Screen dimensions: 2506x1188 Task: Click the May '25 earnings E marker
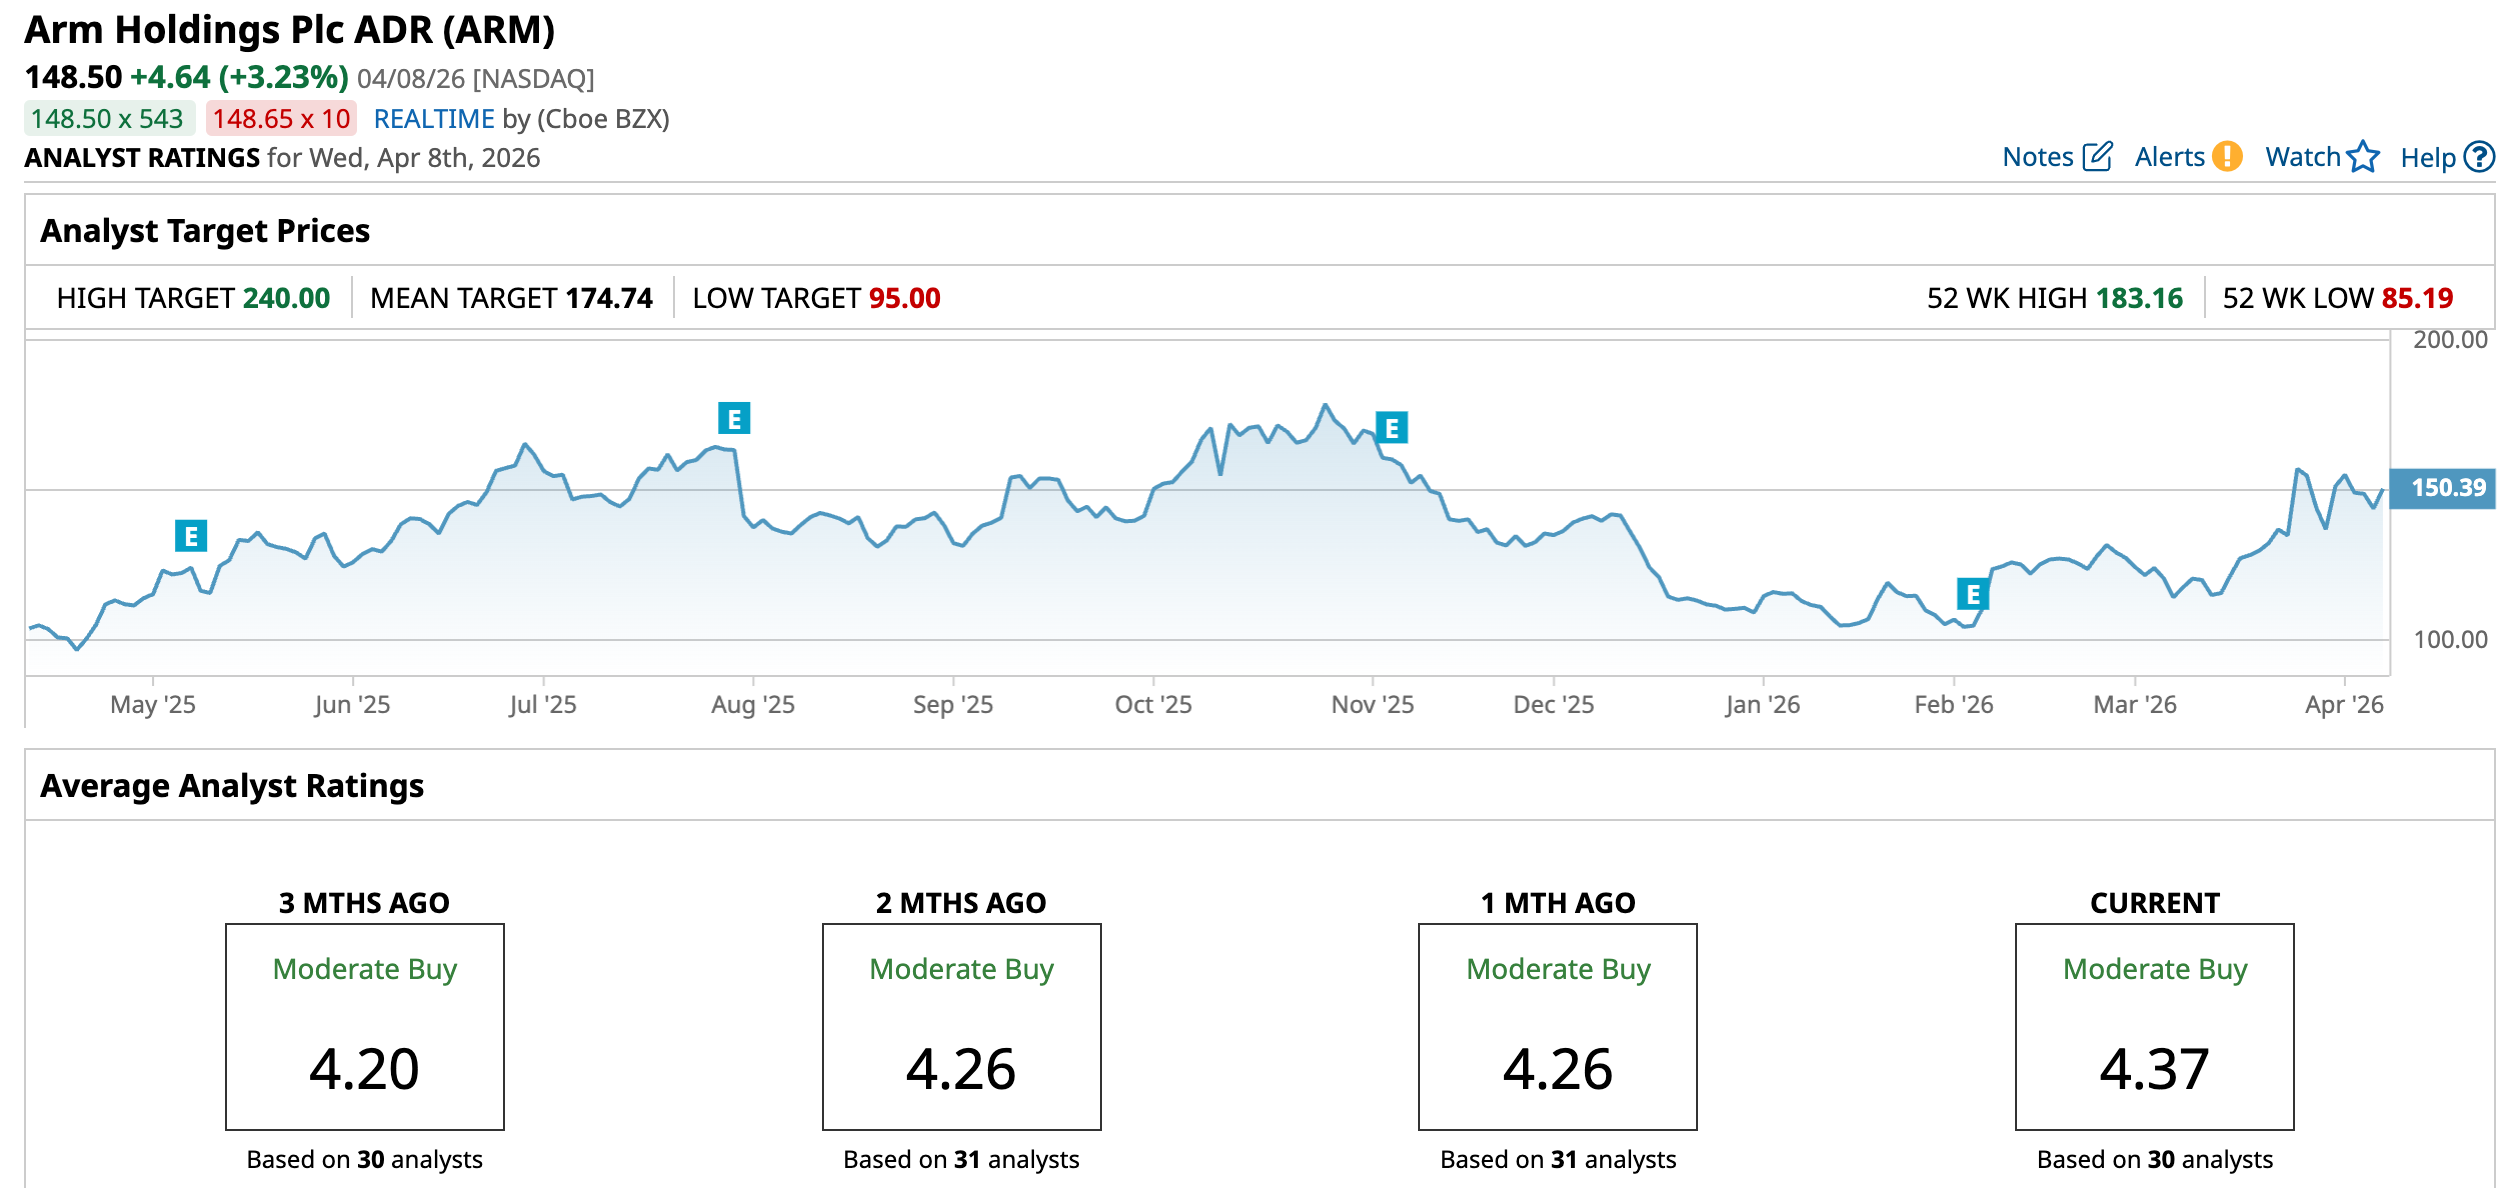click(x=191, y=536)
